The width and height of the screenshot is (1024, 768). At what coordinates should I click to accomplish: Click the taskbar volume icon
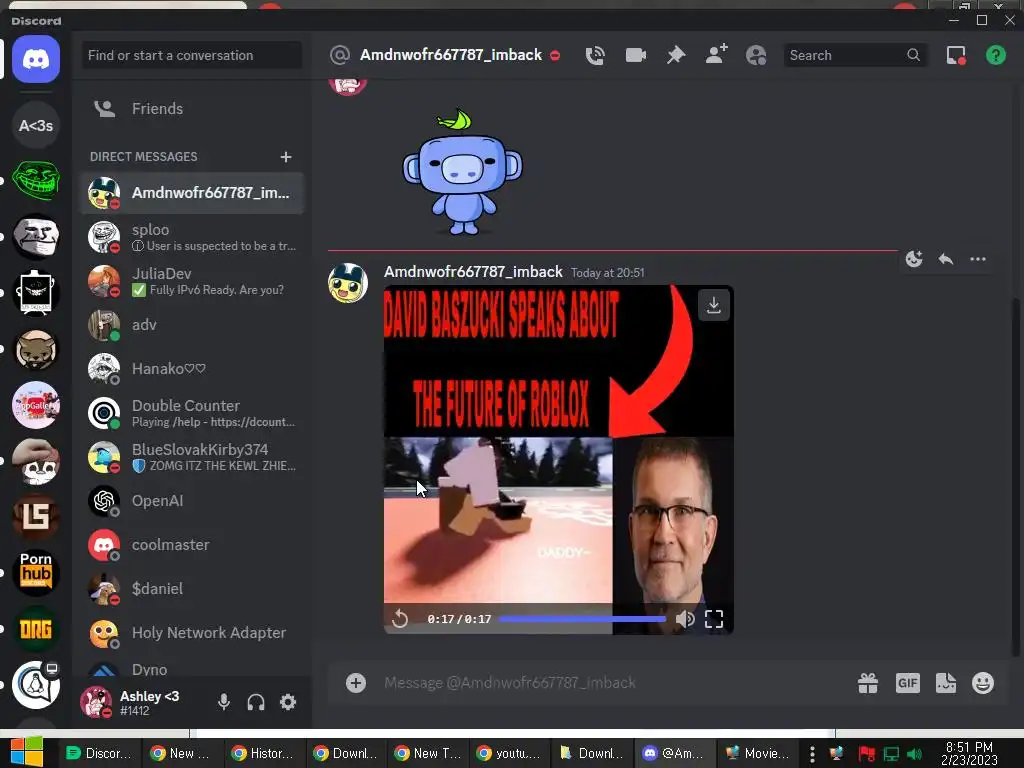(914, 754)
